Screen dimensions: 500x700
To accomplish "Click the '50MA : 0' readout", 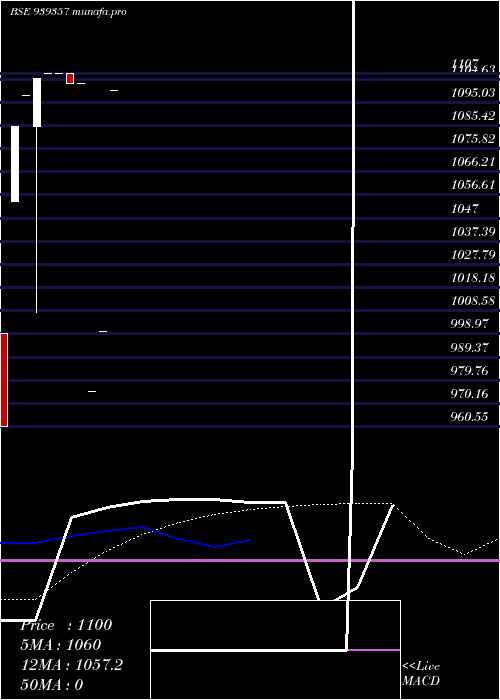I will pos(52,685).
